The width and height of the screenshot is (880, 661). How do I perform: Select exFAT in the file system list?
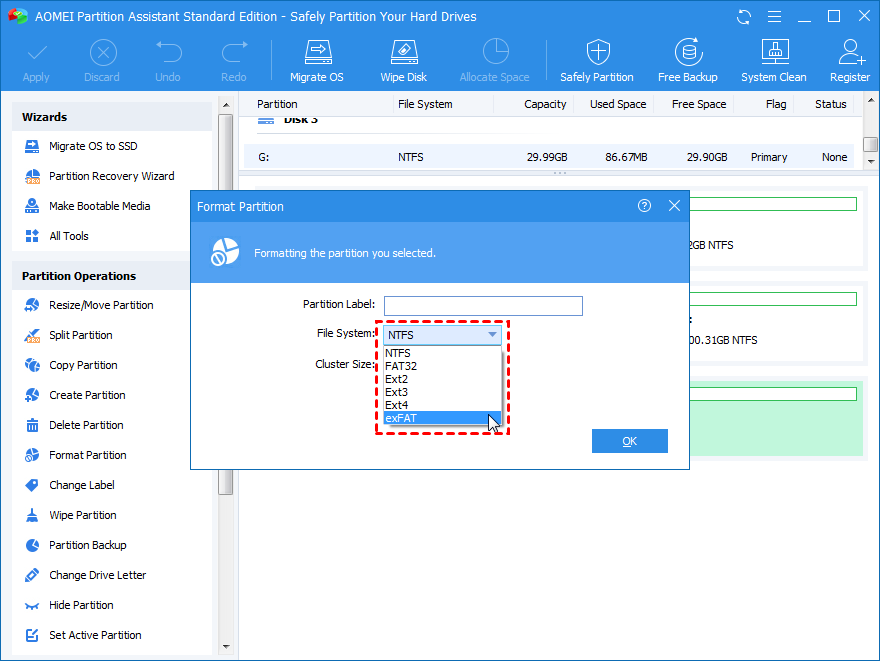(442, 418)
